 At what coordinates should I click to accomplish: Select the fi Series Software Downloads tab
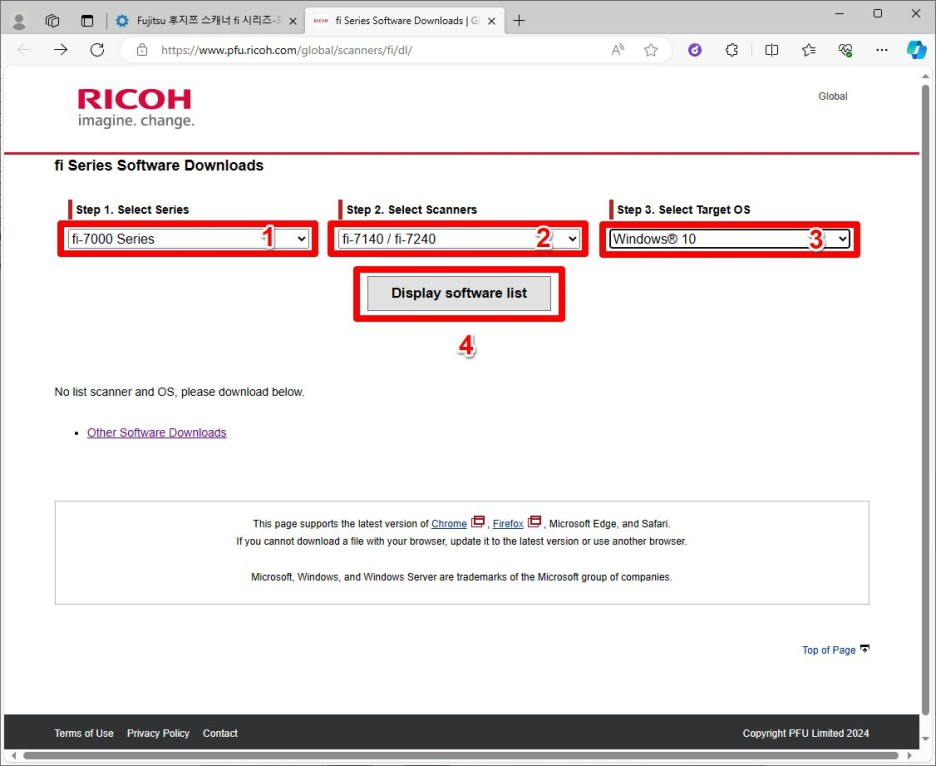coord(405,21)
